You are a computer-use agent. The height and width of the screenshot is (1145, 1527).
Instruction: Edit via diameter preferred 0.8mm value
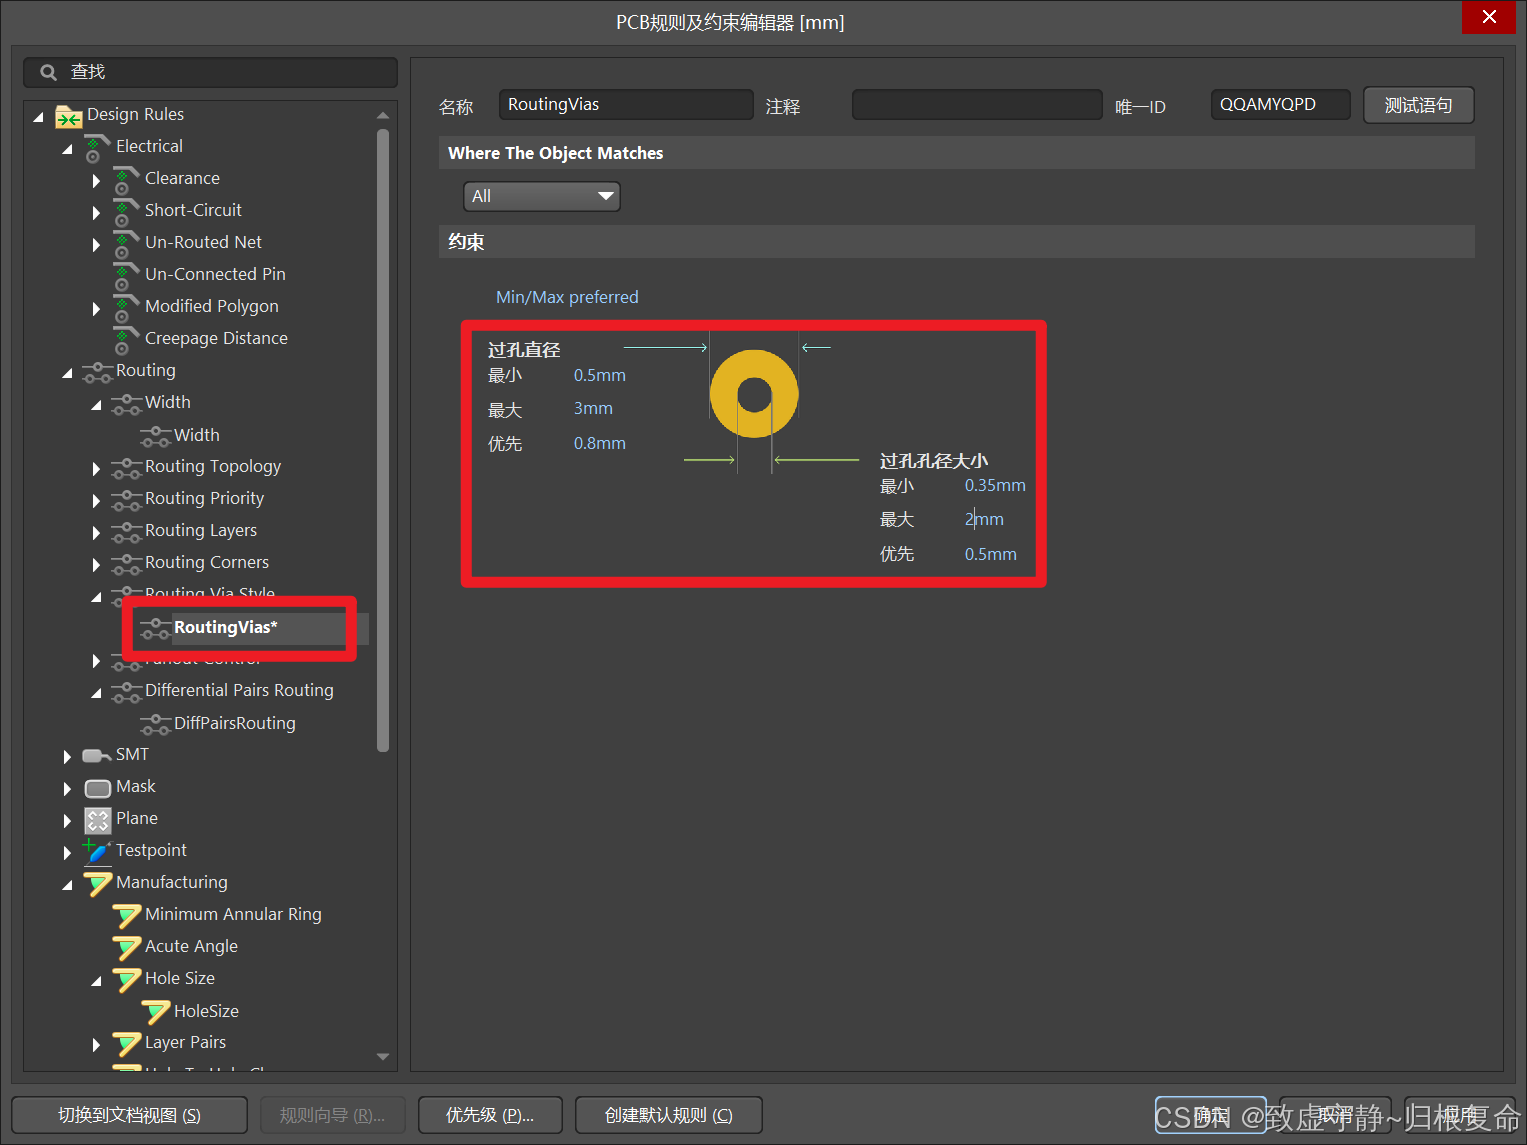pyautogui.click(x=600, y=443)
